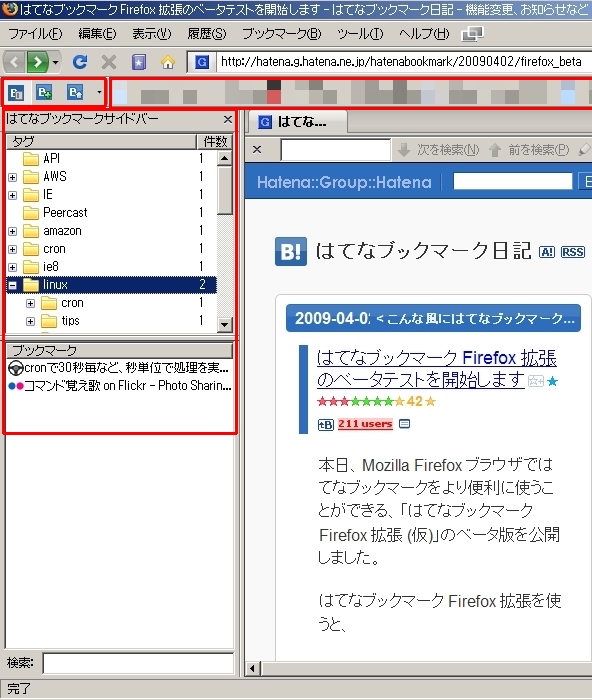Click the tag list scroll down arrow
The image size is (592, 700).
[225, 325]
